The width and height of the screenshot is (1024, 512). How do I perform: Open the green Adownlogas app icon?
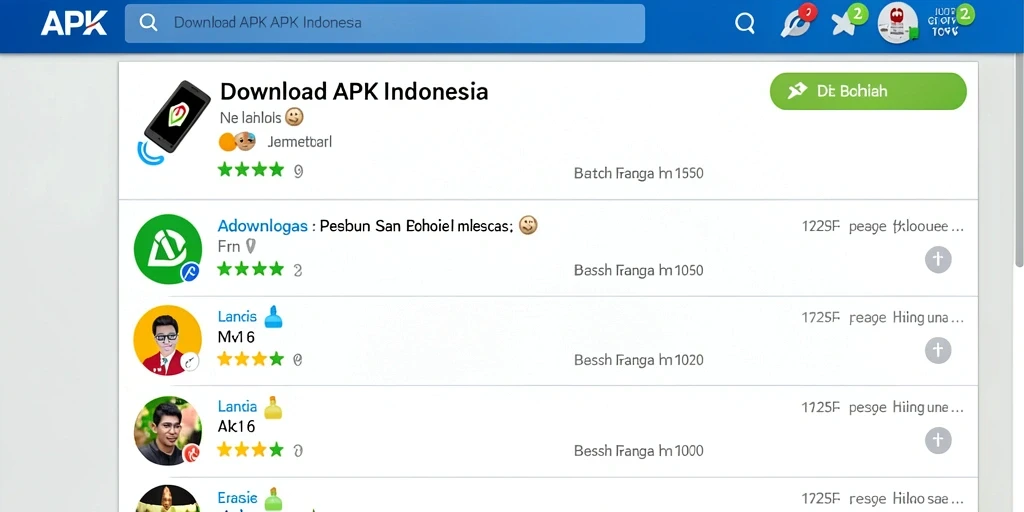pos(168,248)
